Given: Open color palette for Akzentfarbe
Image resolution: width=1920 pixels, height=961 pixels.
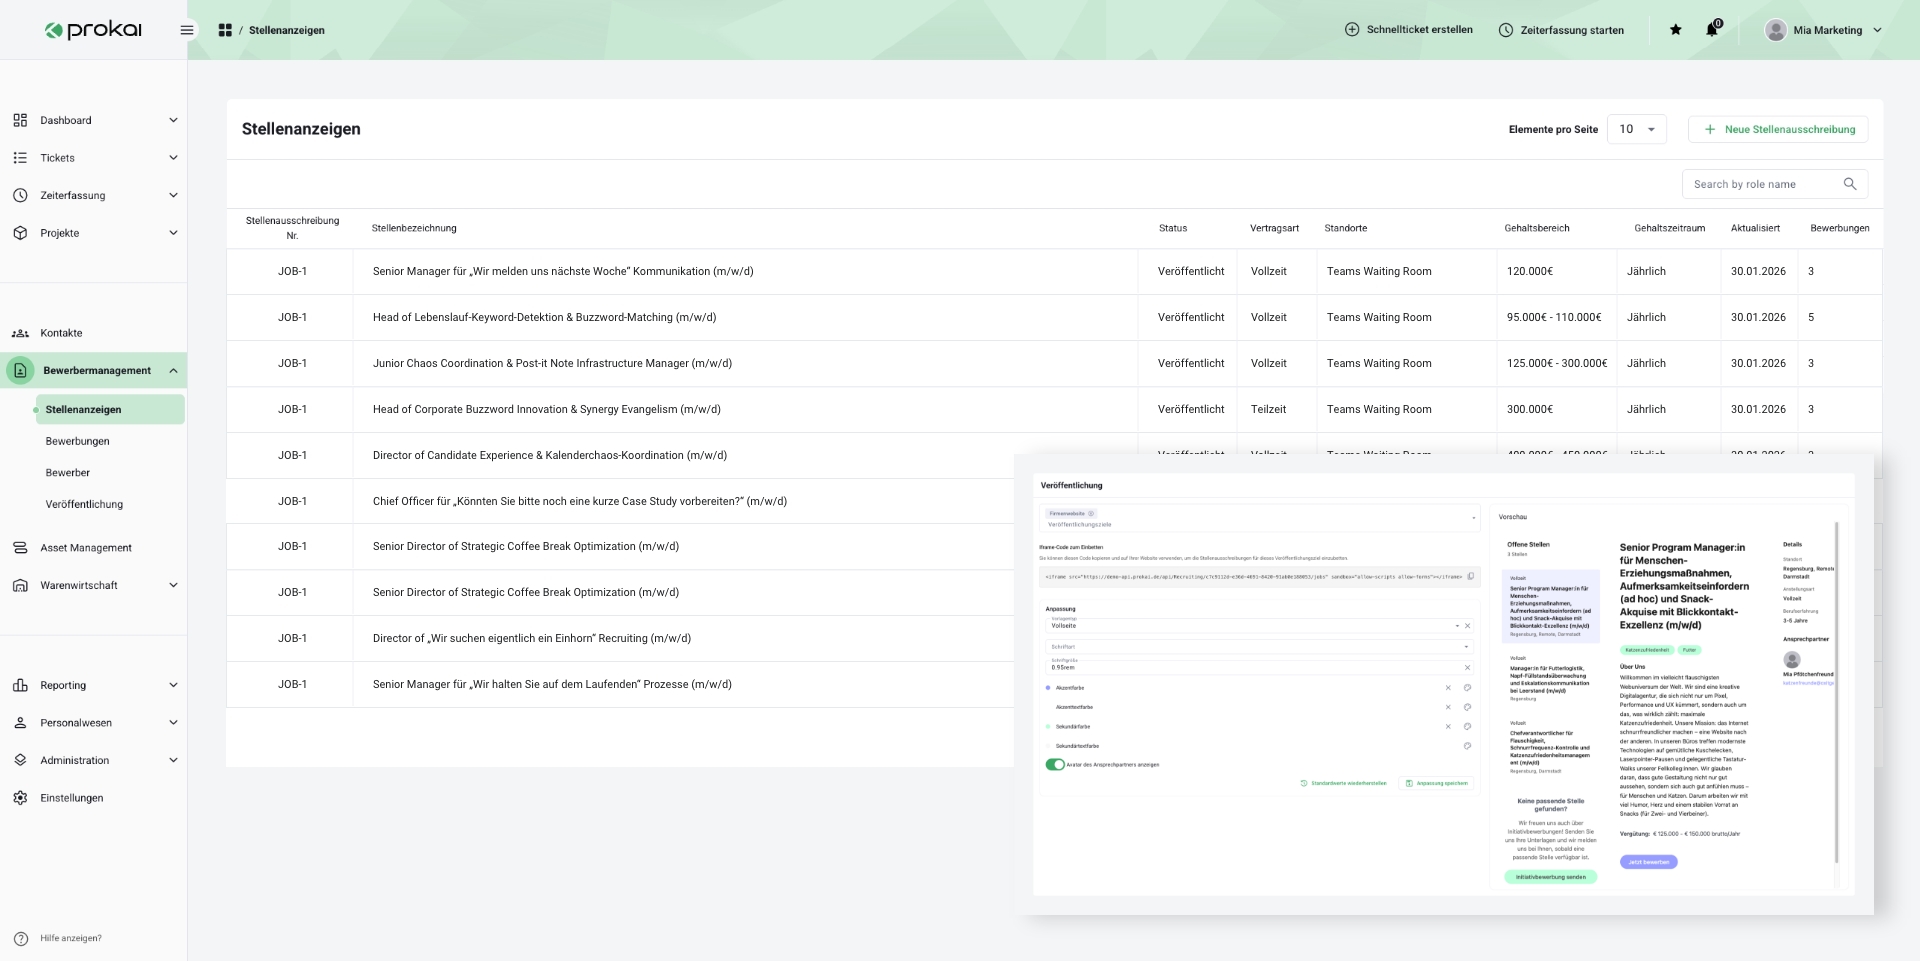Looking at the screenshot, I should click(x=1467, y=688).
